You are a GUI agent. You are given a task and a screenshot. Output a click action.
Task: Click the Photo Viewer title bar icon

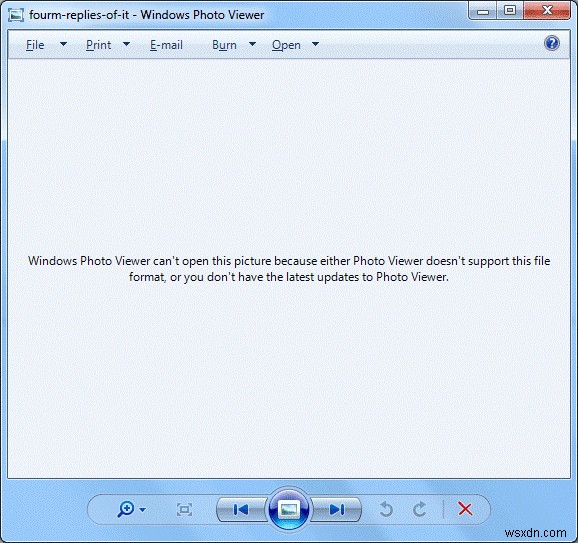click(x=16, y=15)
